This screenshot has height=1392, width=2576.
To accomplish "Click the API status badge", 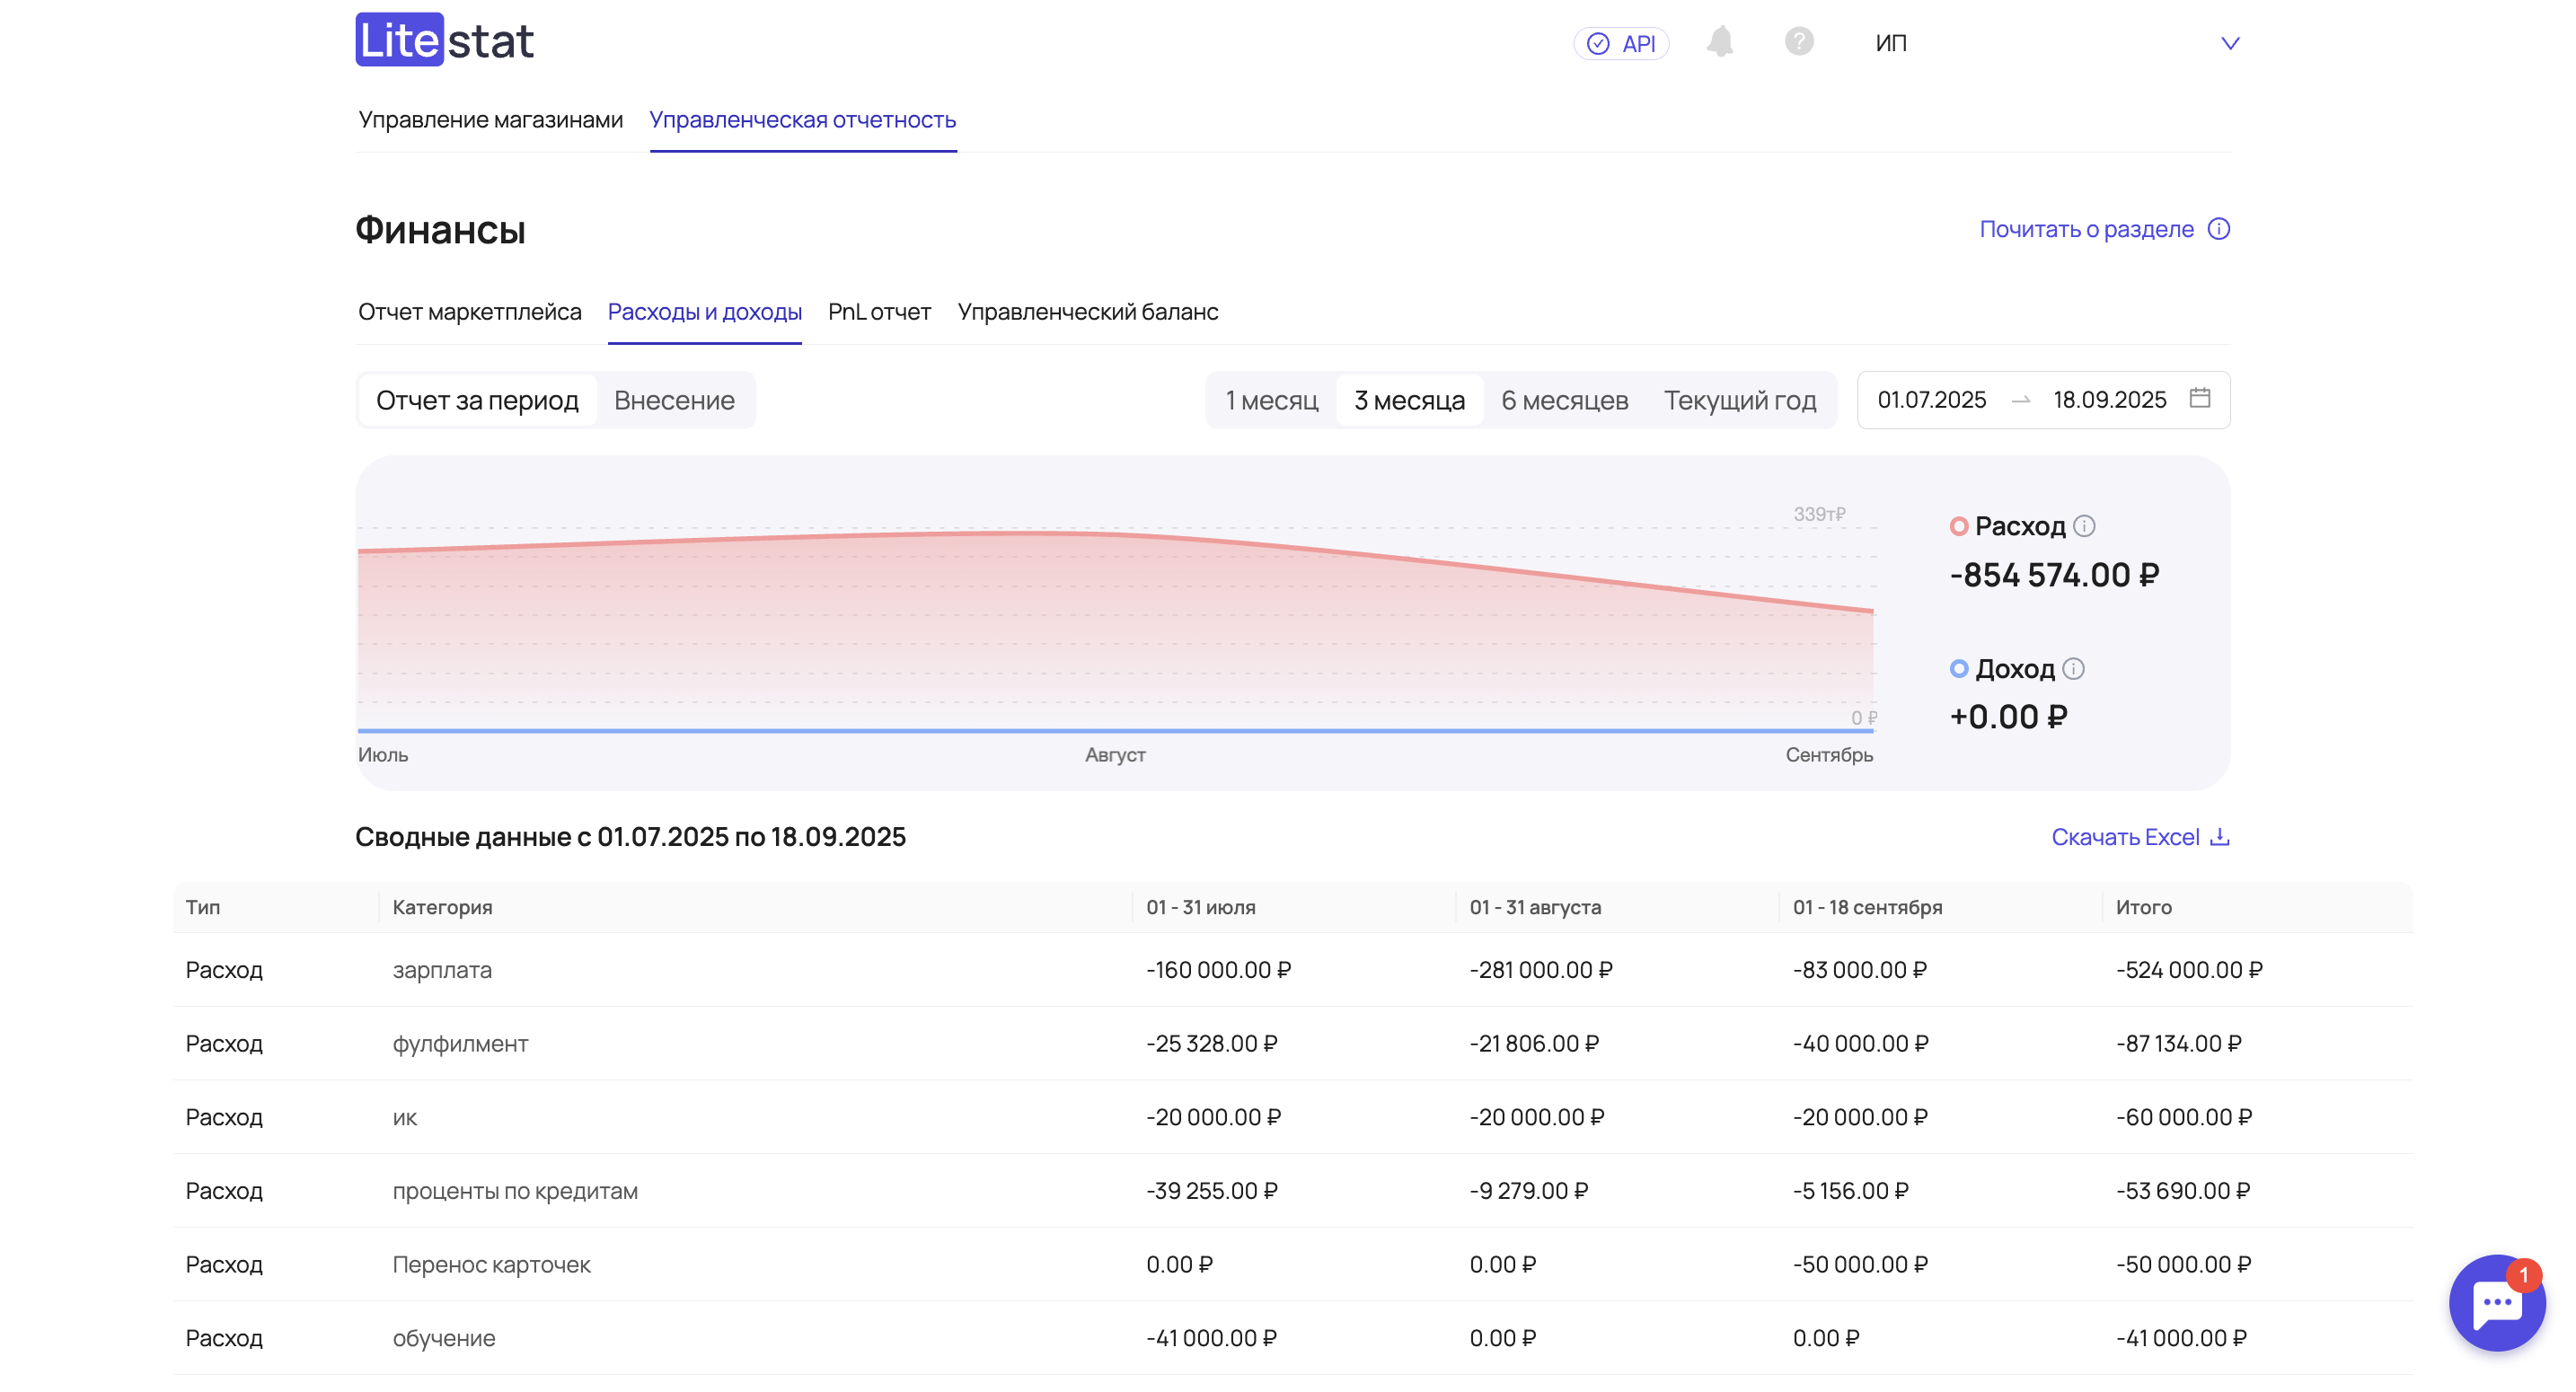I will [1620, 43].
